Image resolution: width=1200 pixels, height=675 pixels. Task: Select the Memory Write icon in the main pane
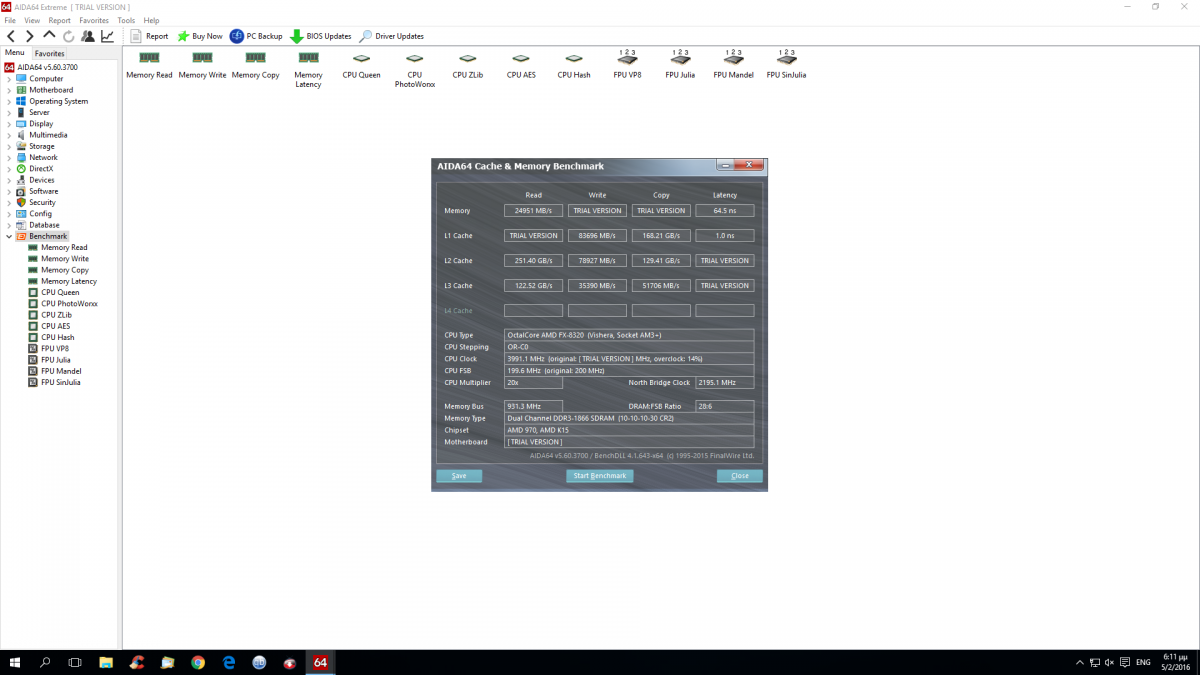[202, 65]
